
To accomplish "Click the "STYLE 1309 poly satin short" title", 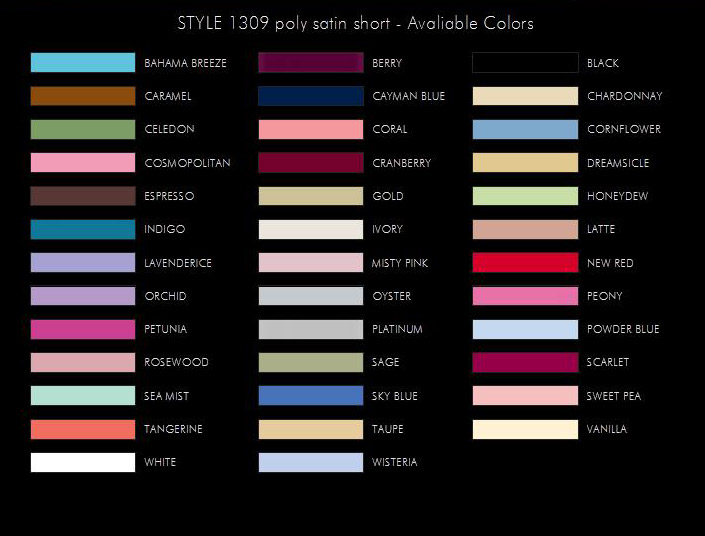I will pyautogui.click(x=284, y=23).
